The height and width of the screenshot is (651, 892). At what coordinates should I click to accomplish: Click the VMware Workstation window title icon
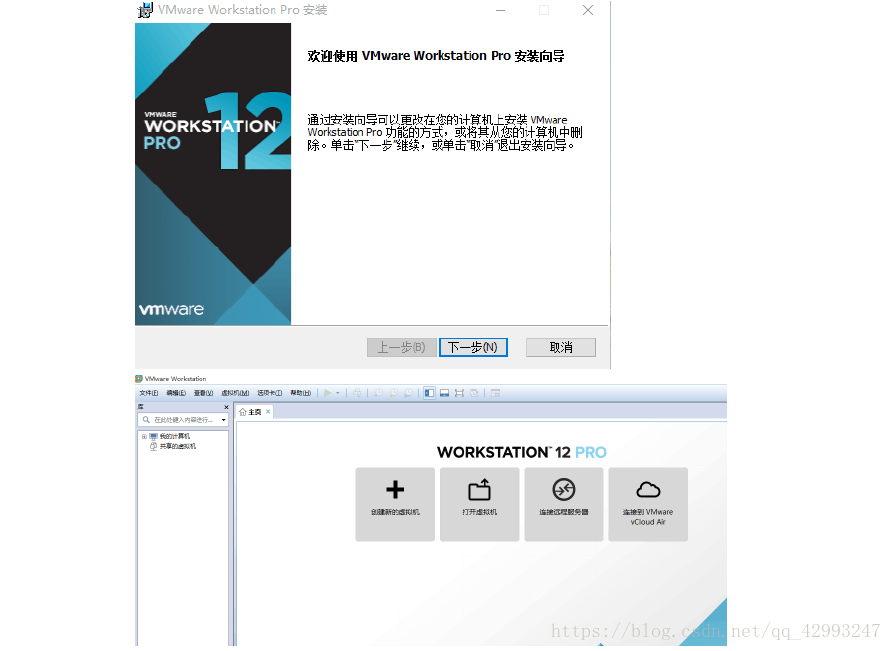coord(139,379)
